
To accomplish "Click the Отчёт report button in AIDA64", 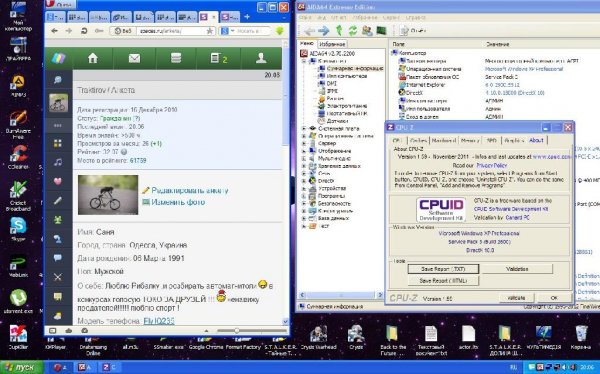I will (413, 31).
